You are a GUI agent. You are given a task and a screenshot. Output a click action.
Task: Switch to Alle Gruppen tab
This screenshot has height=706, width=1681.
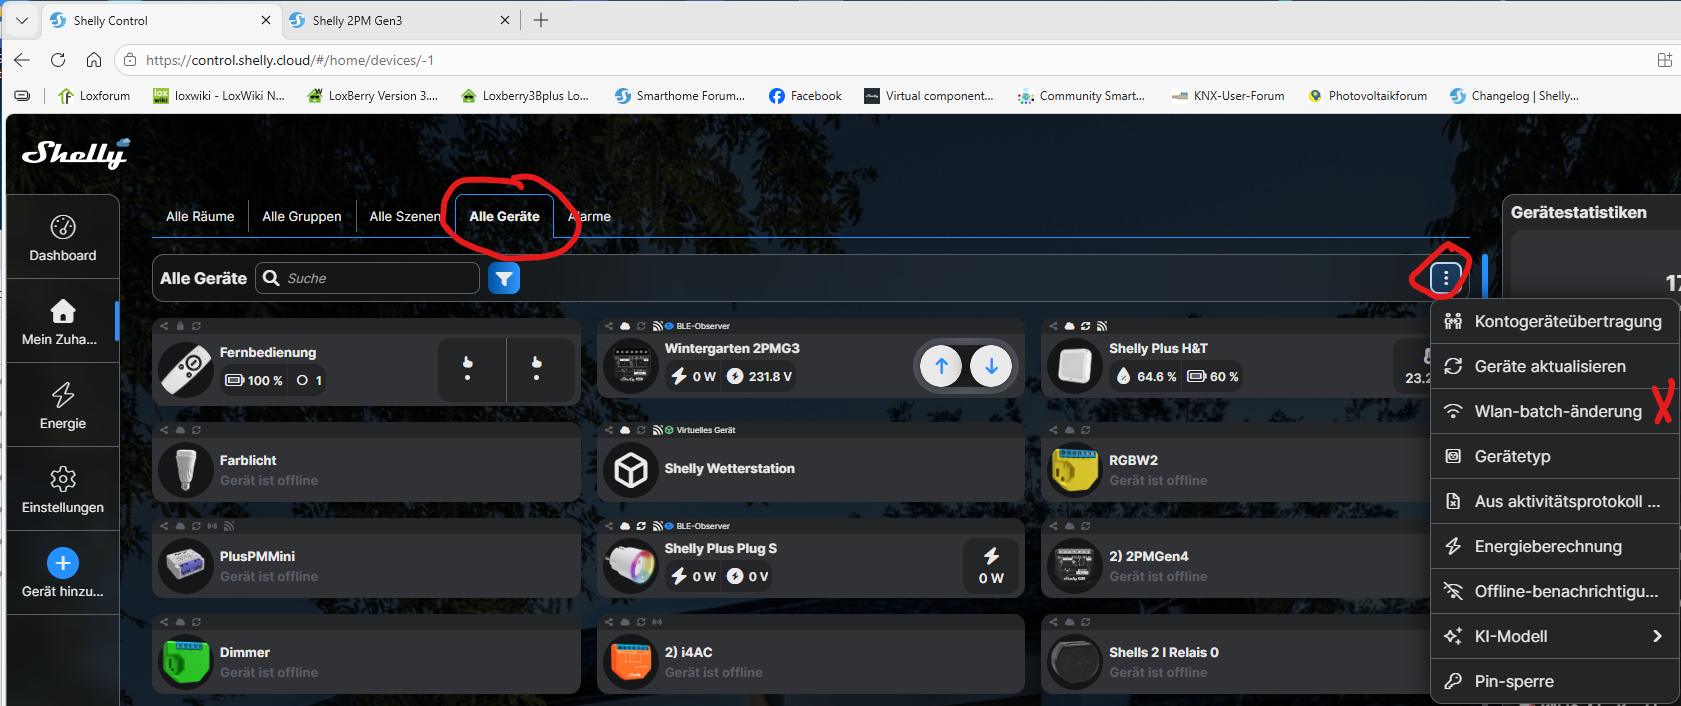302,216
